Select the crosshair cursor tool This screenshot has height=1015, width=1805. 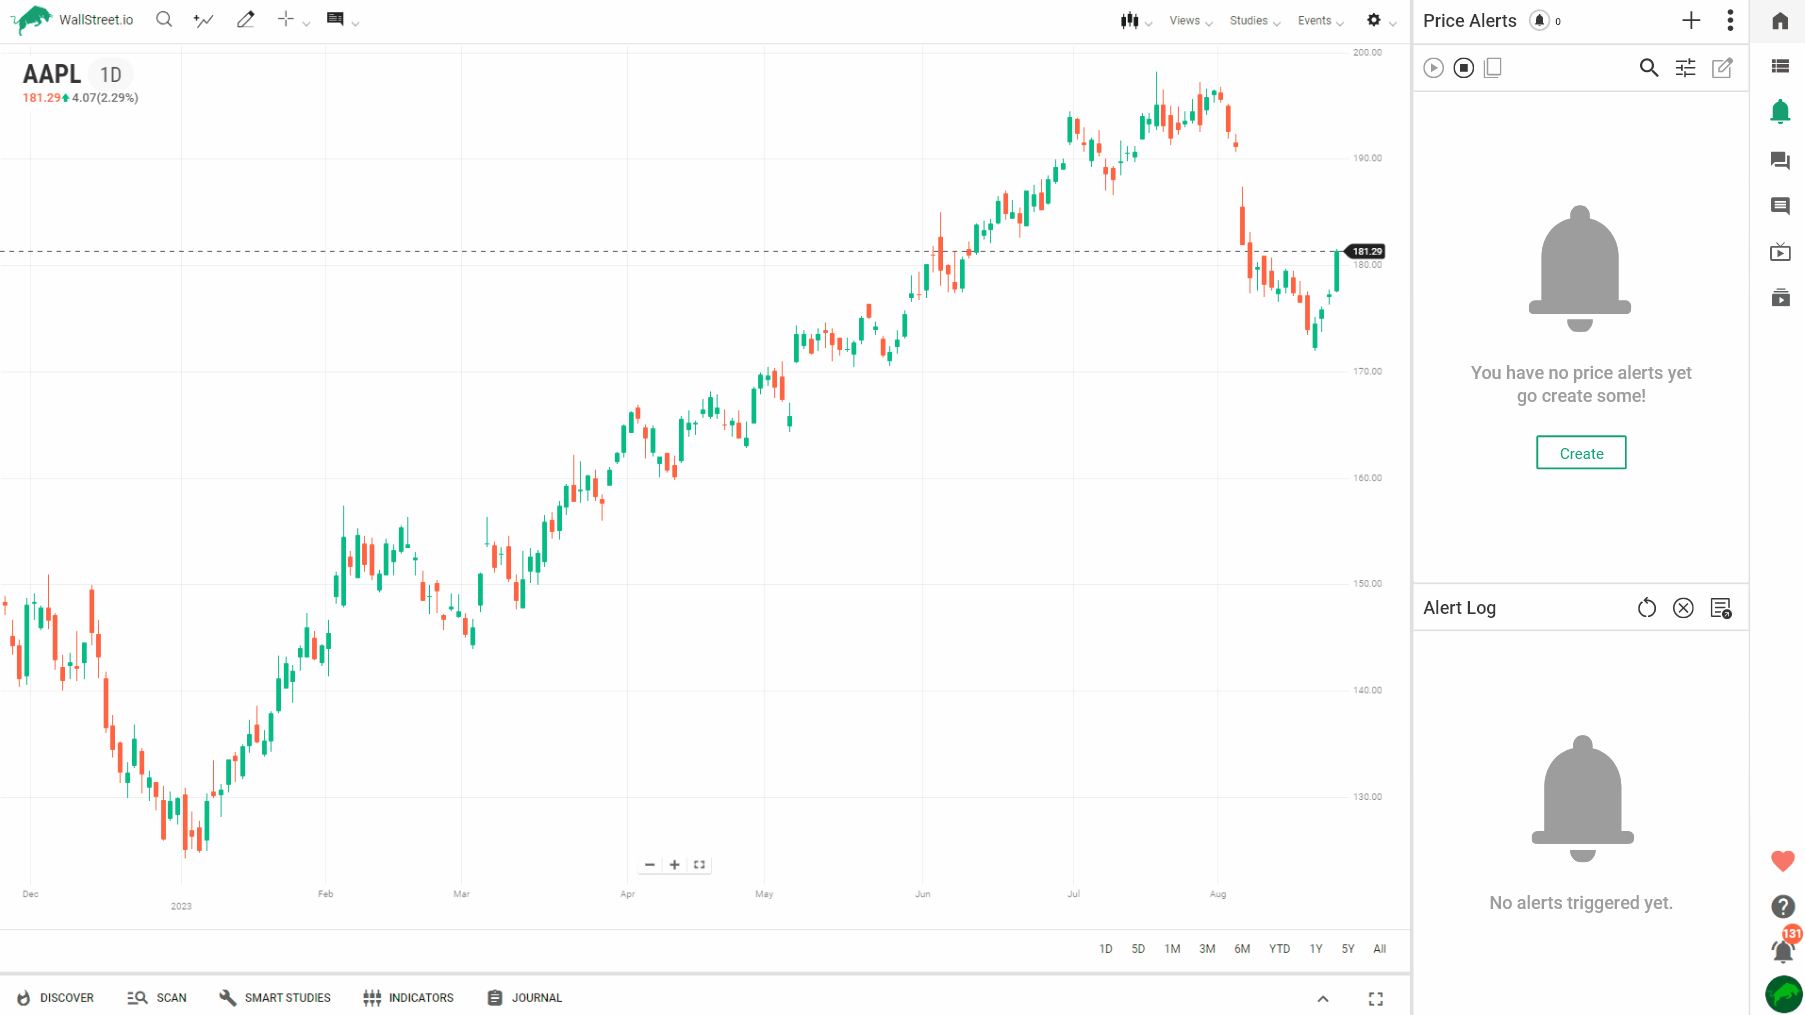coord(286,19)
